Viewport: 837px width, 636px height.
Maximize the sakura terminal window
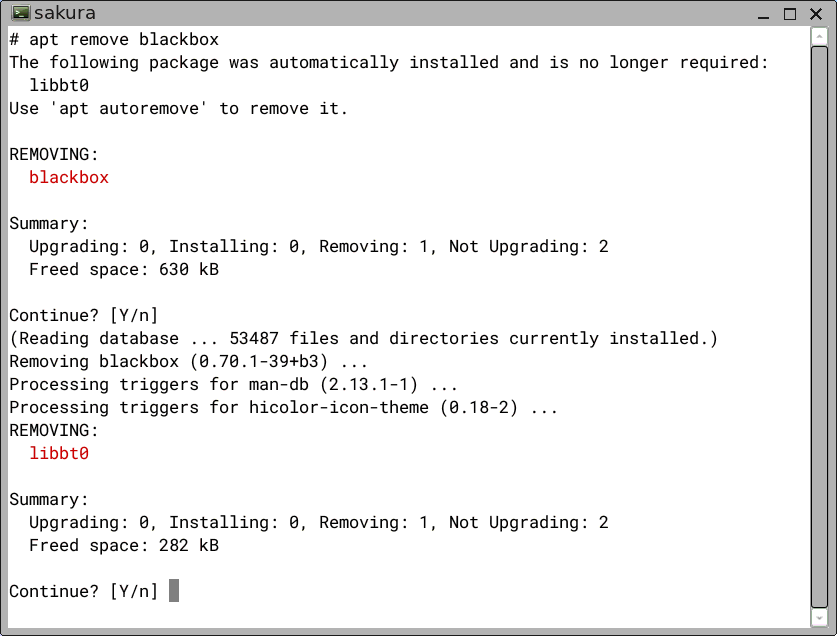pos(790,14)
